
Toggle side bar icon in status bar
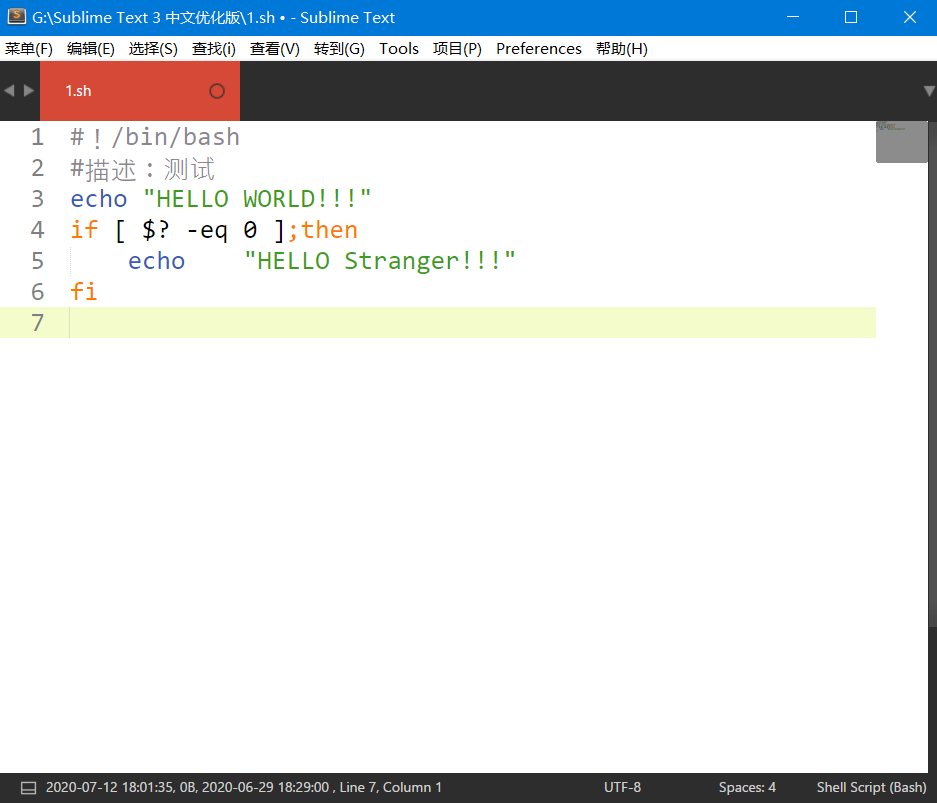tap(29, 787)
